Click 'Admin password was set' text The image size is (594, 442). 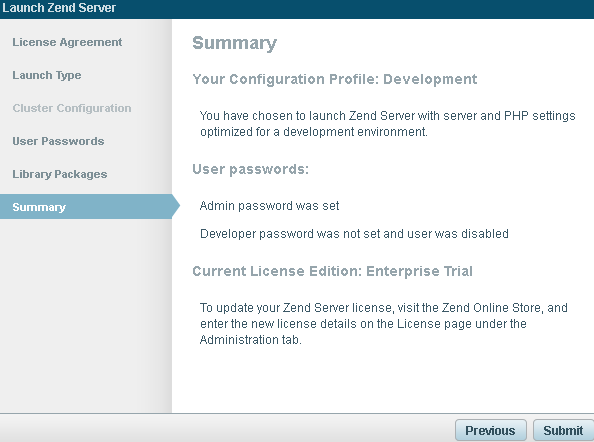pyautogui.click(x=269, y=206)
